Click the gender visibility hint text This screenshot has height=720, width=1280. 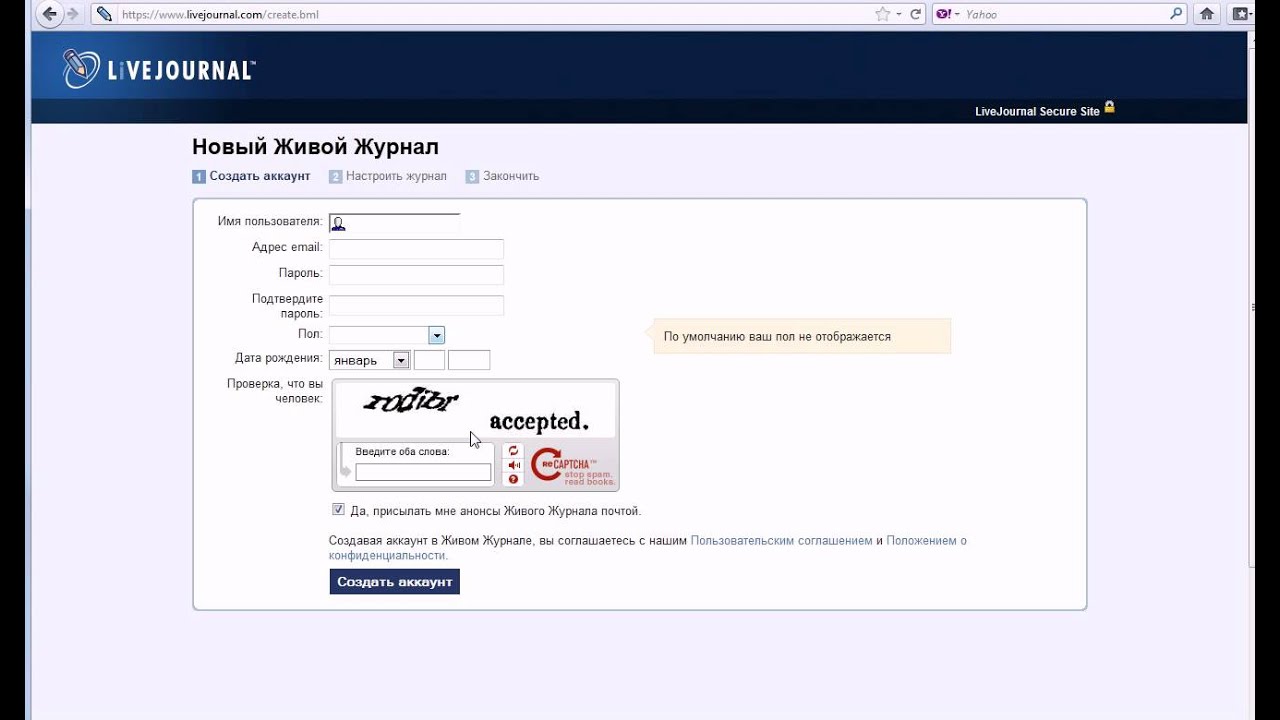point(777,337)
